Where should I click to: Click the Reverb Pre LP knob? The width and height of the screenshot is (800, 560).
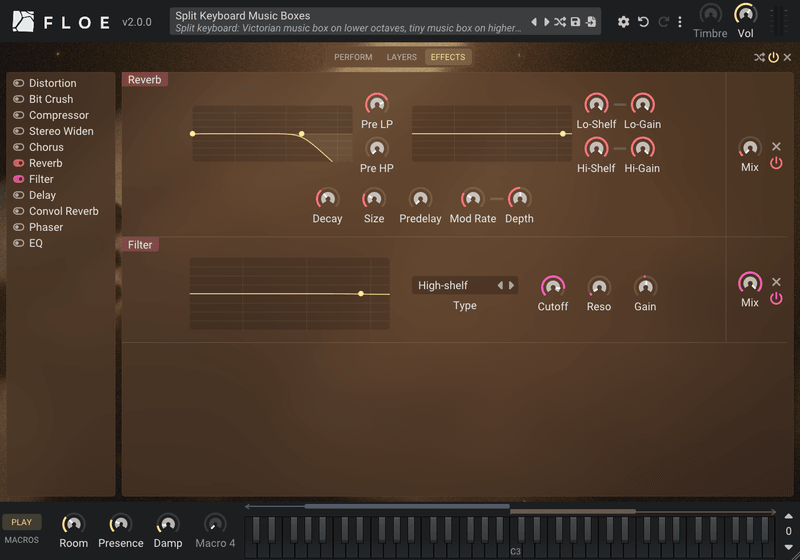coord(377,104)
